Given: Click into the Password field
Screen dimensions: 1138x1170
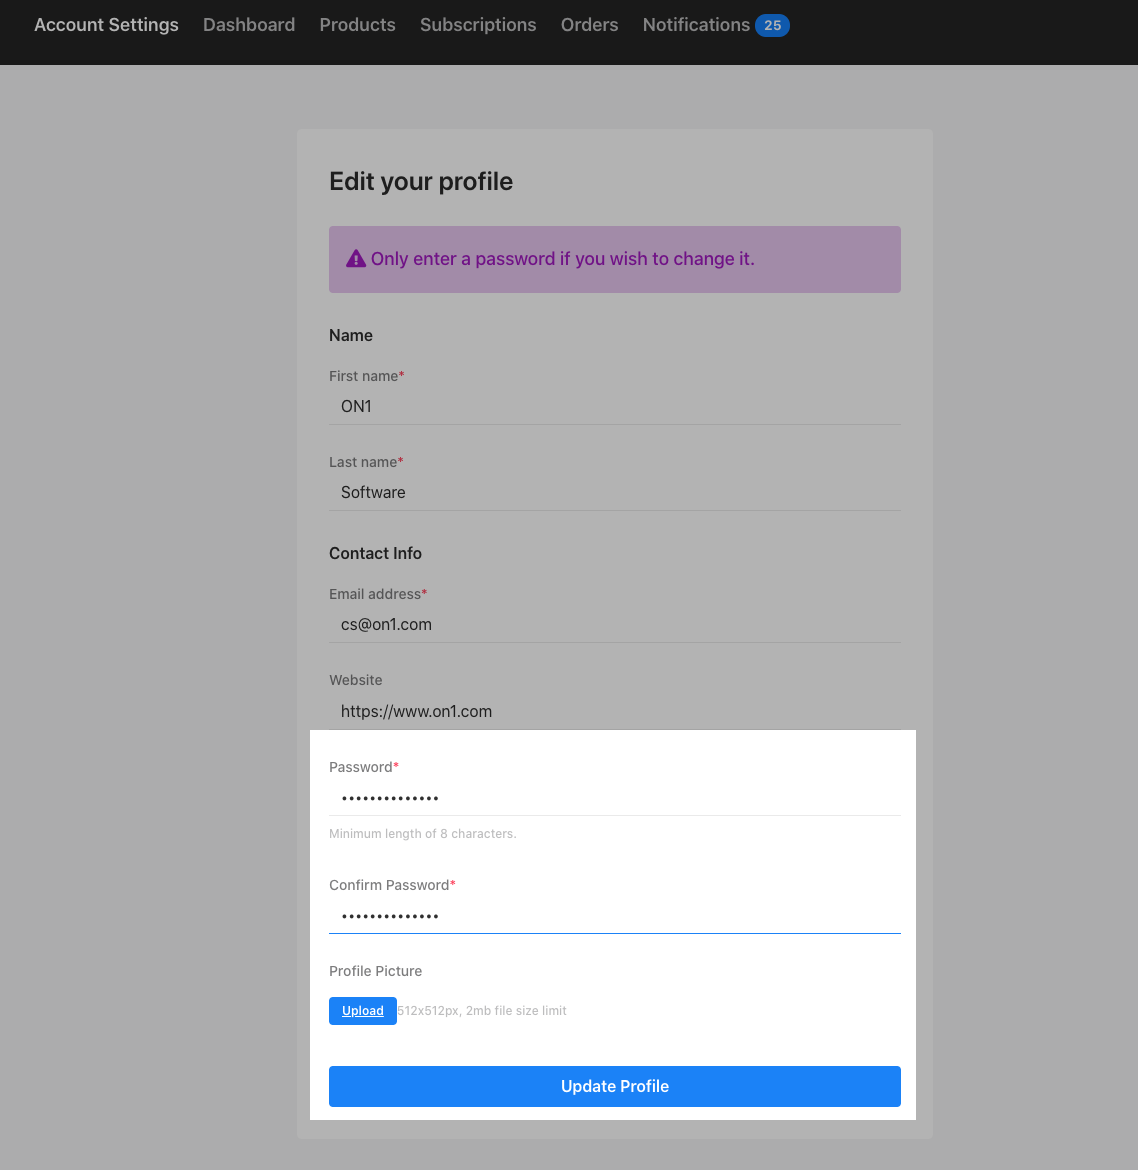Looking at the screenshot, I should point(614,798).
